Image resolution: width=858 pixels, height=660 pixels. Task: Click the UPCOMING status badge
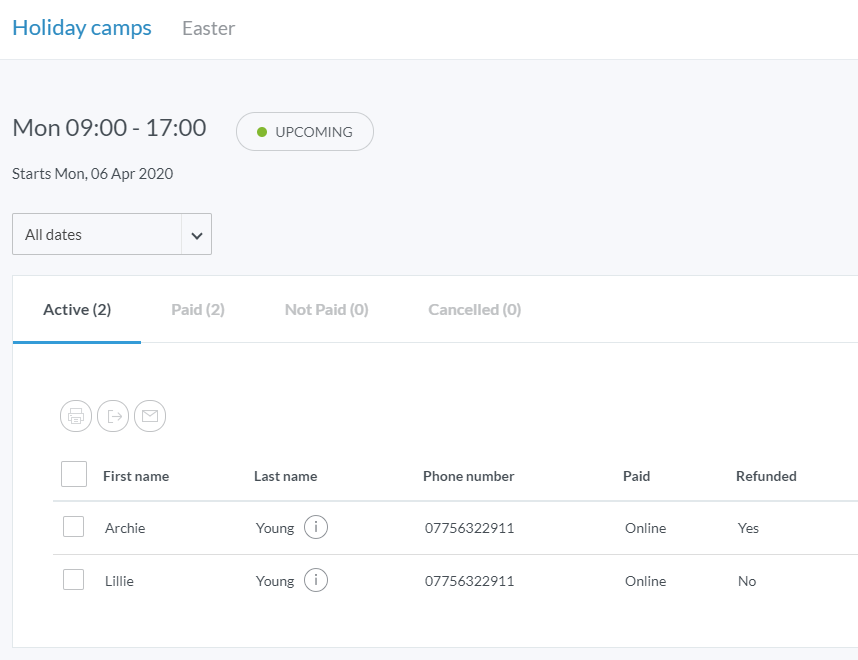[x=305, y=132]
